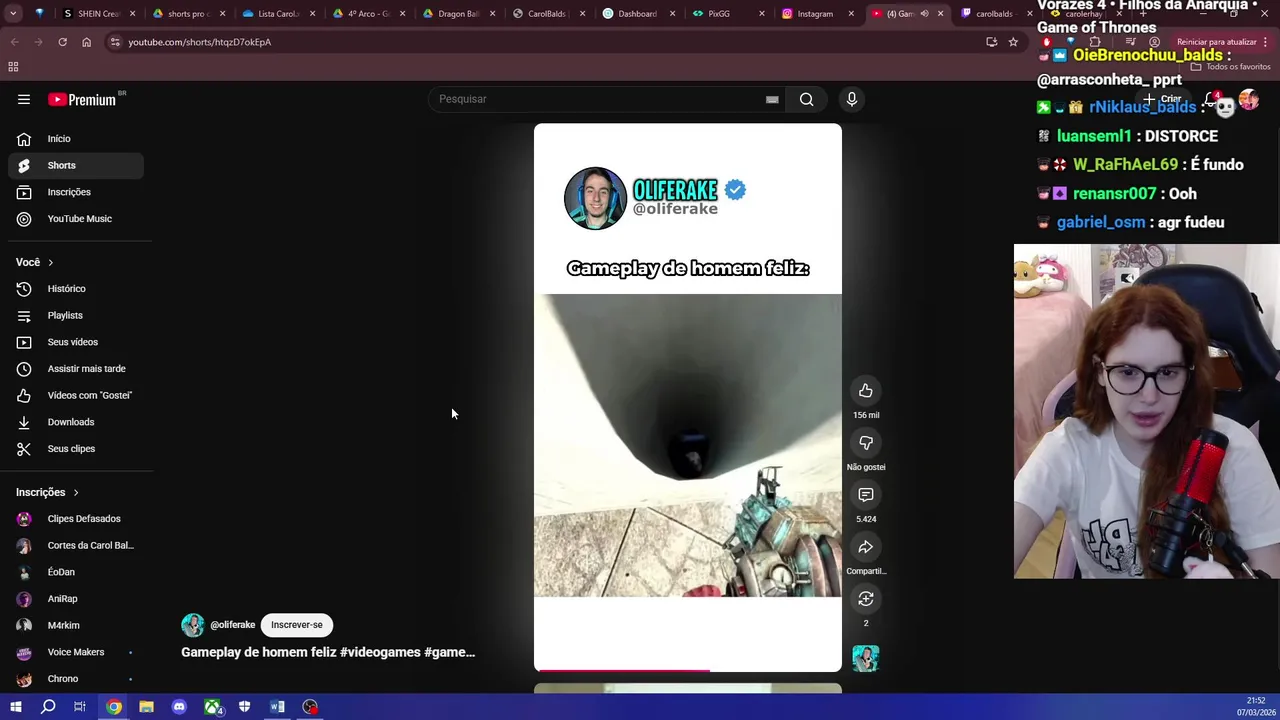Click the browser back arrow
The height and width of the screenshot is (720, 1280).
coord(14,42)
